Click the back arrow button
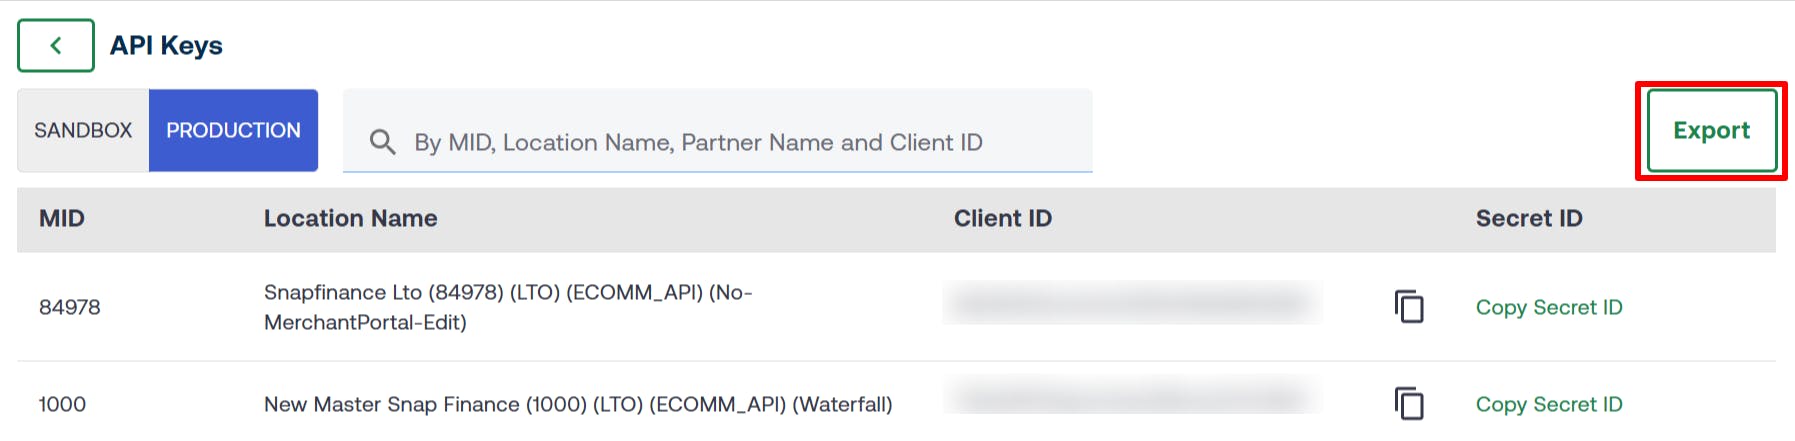This screenshot has width=1795, height=441. [x=56, y=45]
